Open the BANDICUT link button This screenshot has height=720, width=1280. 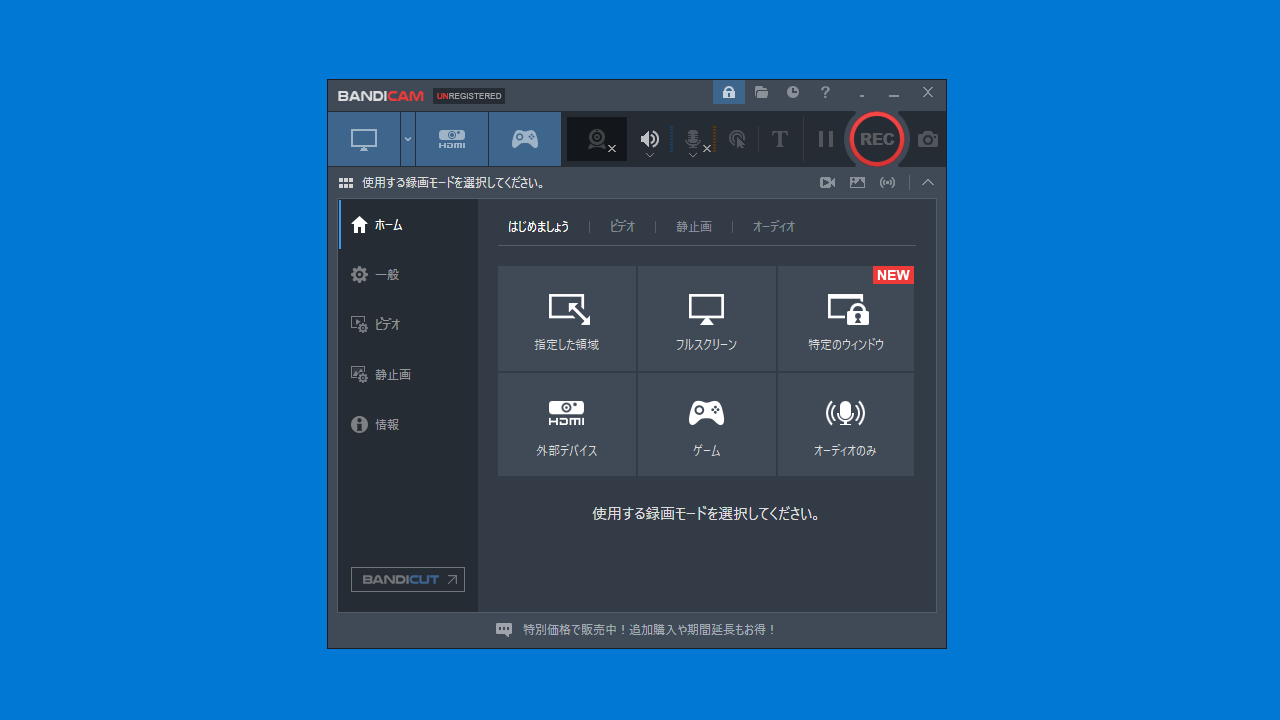tap(408, 580)
